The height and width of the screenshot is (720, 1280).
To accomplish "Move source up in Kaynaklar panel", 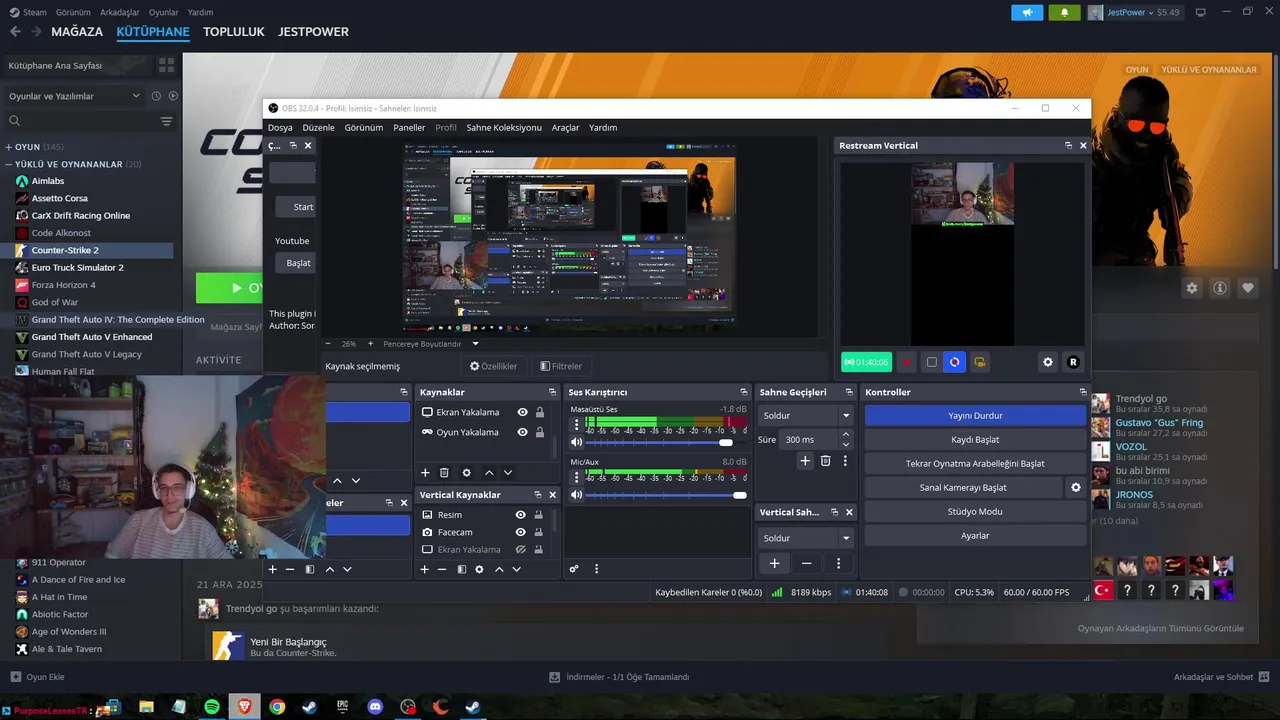I will [489, 473].
